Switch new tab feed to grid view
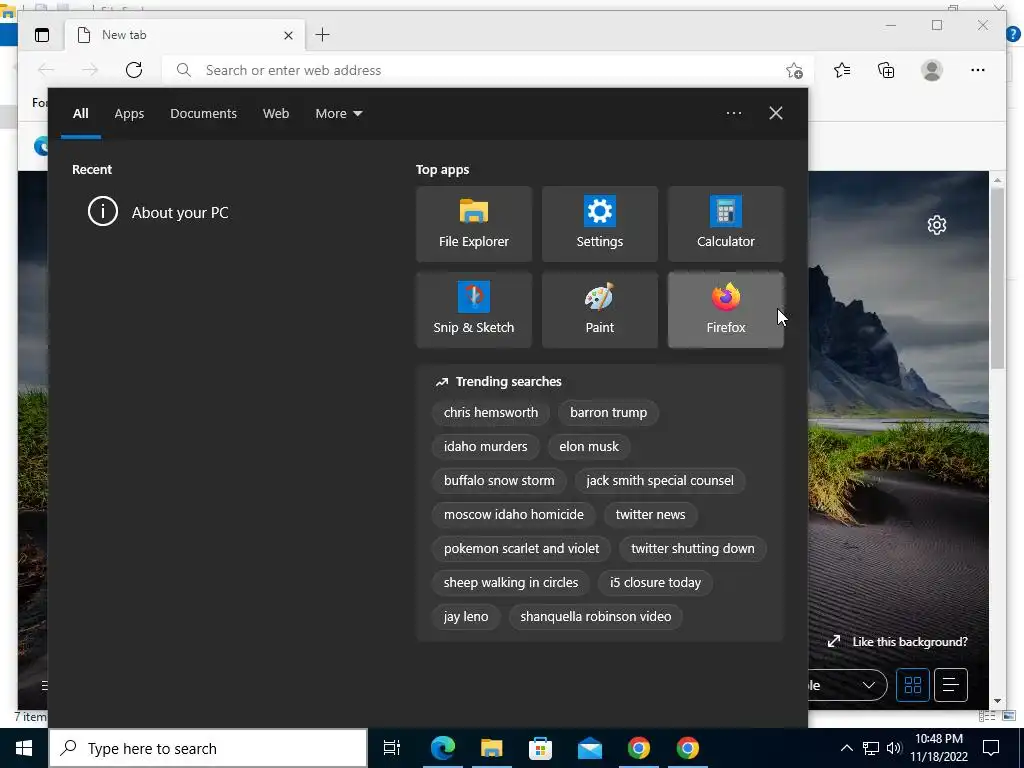Image resolution: width=1024 pixels, height=768 pixels. coord(913,685)
